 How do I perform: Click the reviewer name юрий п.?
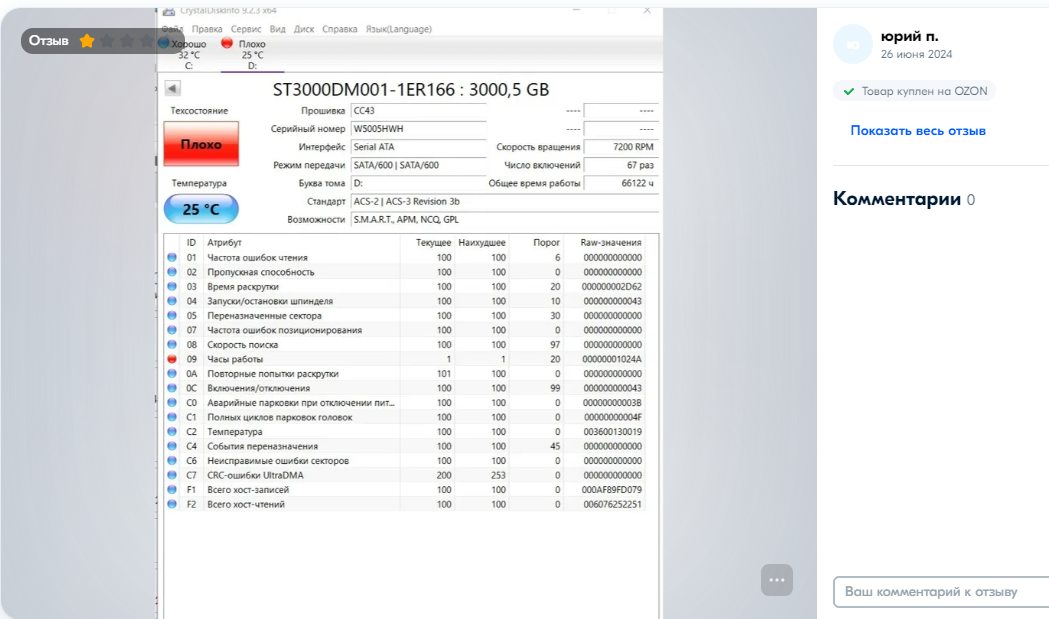coord(909,36)
